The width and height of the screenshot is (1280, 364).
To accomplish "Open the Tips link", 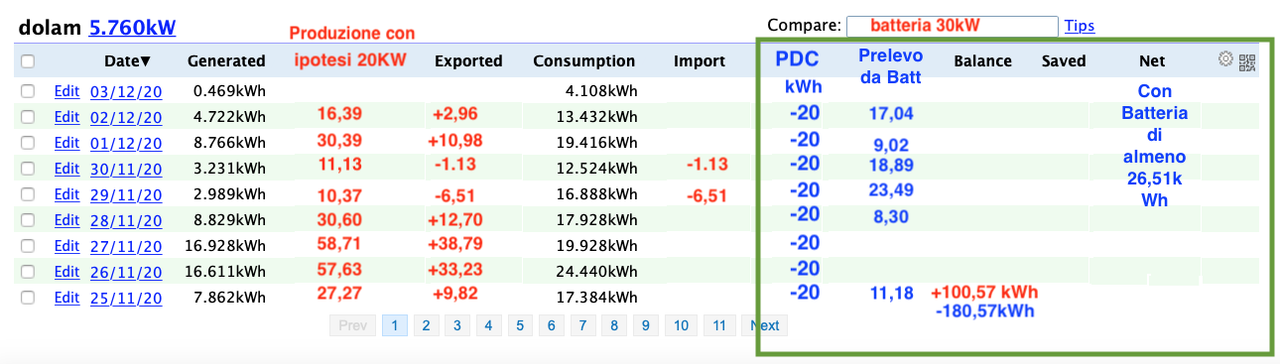I will click(x=1079, y=25).
